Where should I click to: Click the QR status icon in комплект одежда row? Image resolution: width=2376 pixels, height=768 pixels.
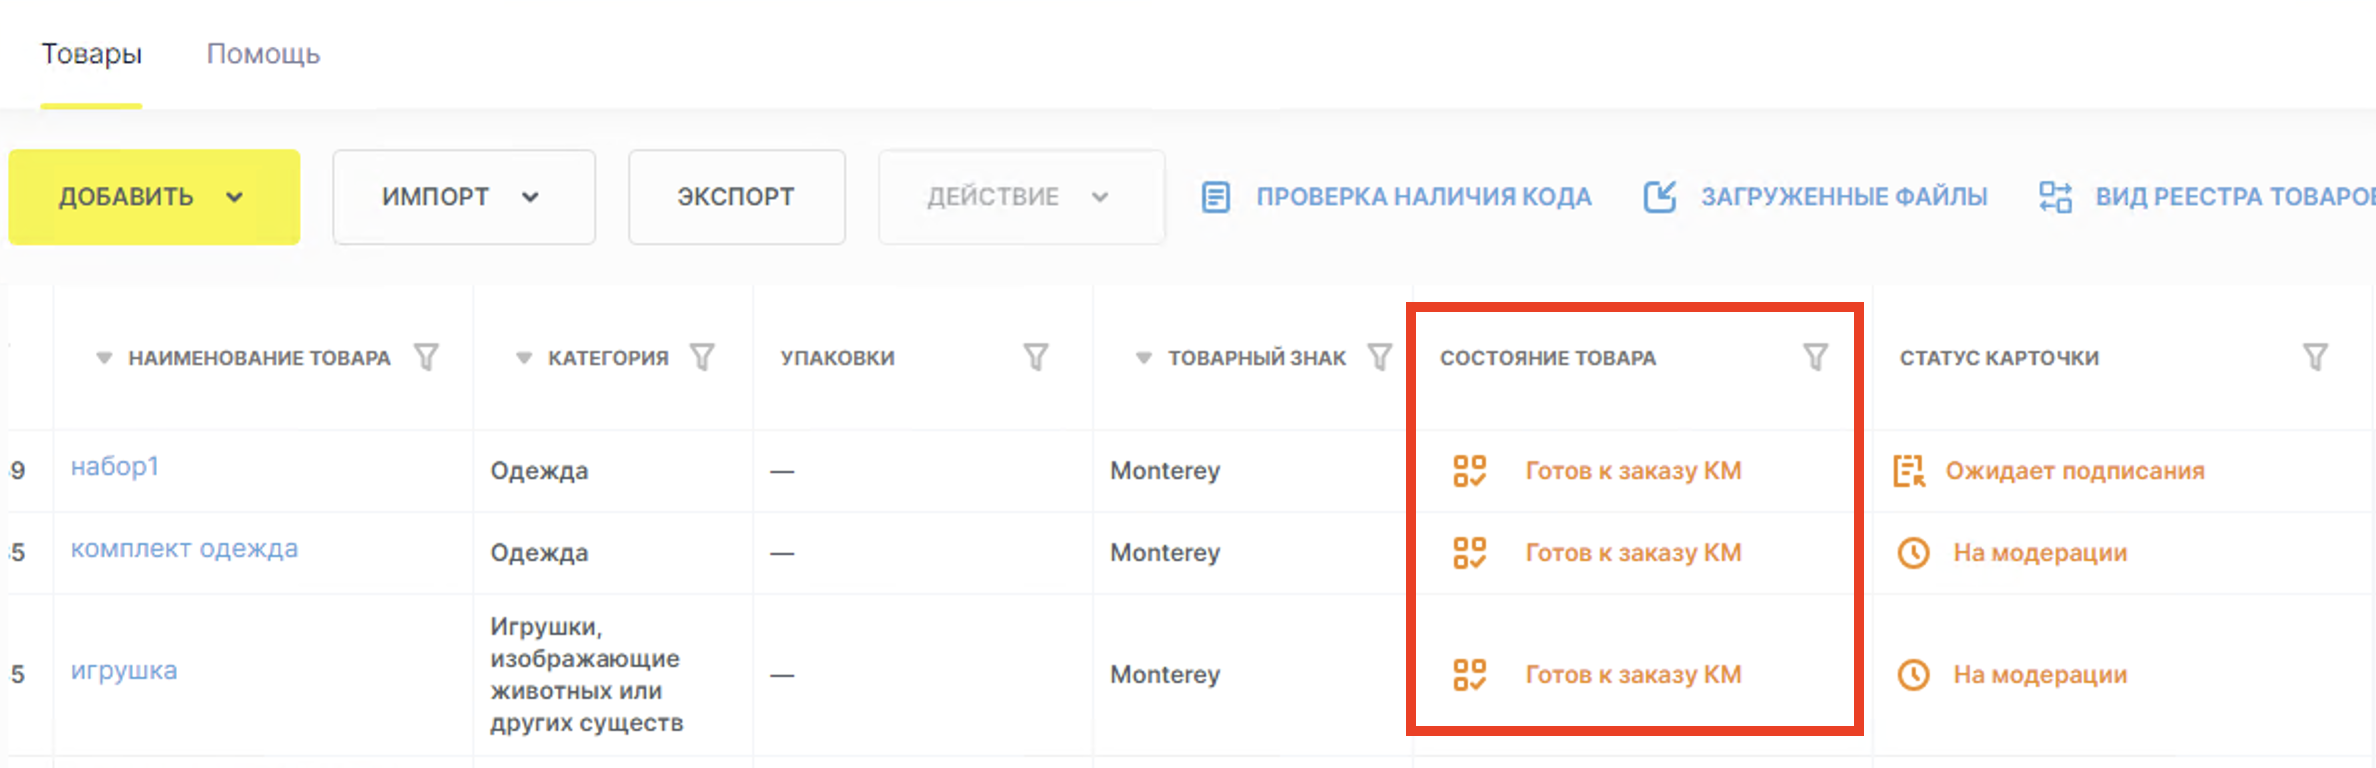(1470, 553)
